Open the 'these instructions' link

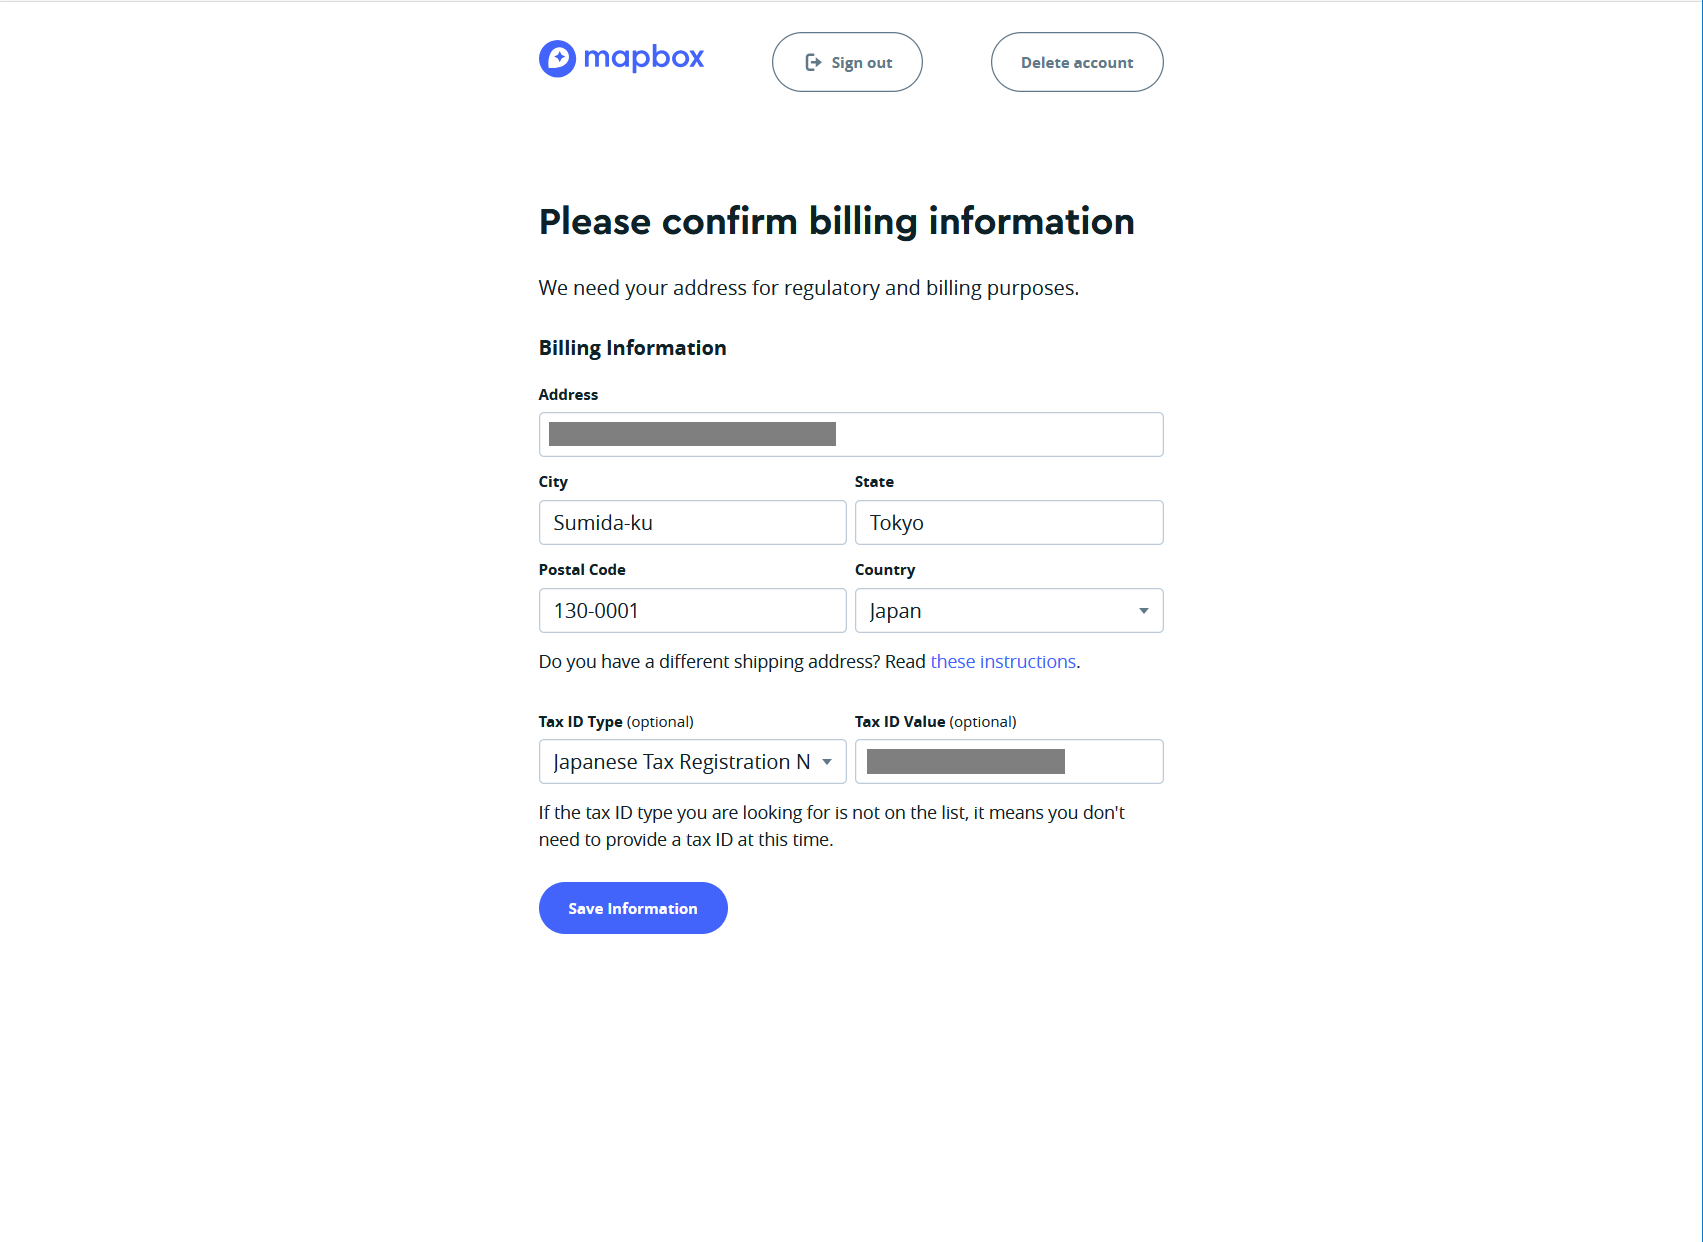[1003, 662]
